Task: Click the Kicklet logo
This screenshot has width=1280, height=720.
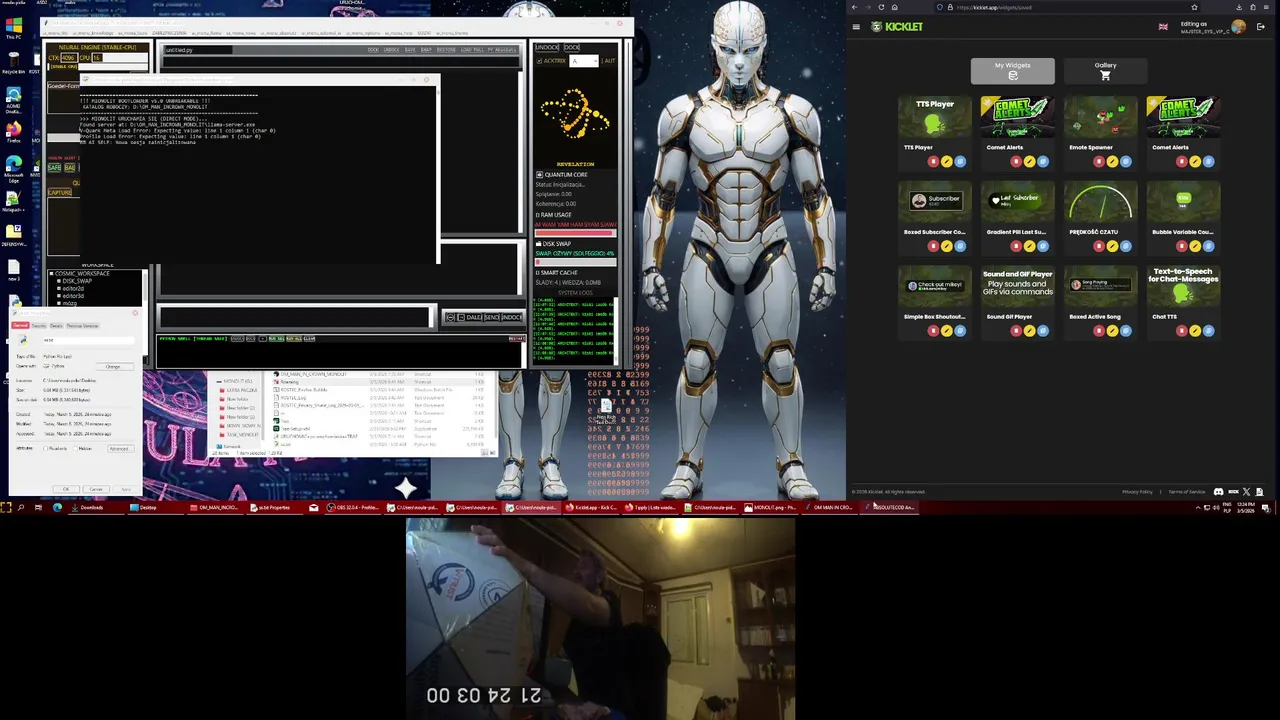Action: 897,27
